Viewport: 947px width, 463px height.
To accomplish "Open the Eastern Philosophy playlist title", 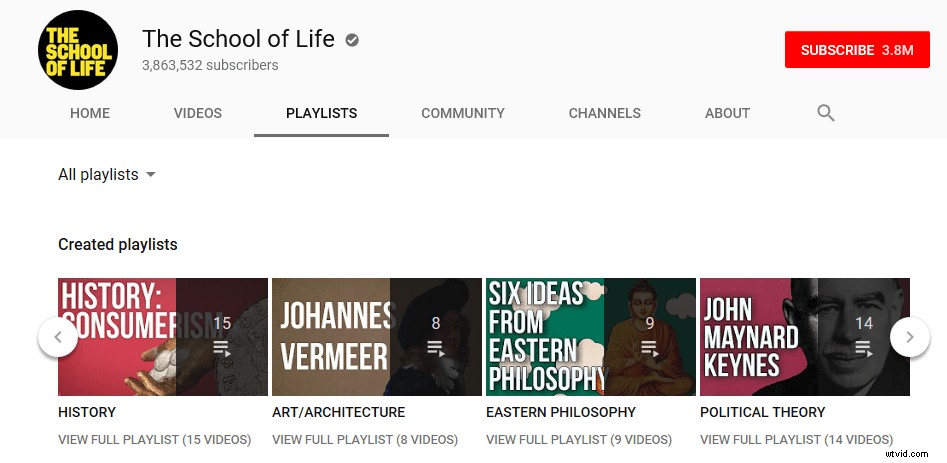I will pyautogui.click(x=561, y=412).
